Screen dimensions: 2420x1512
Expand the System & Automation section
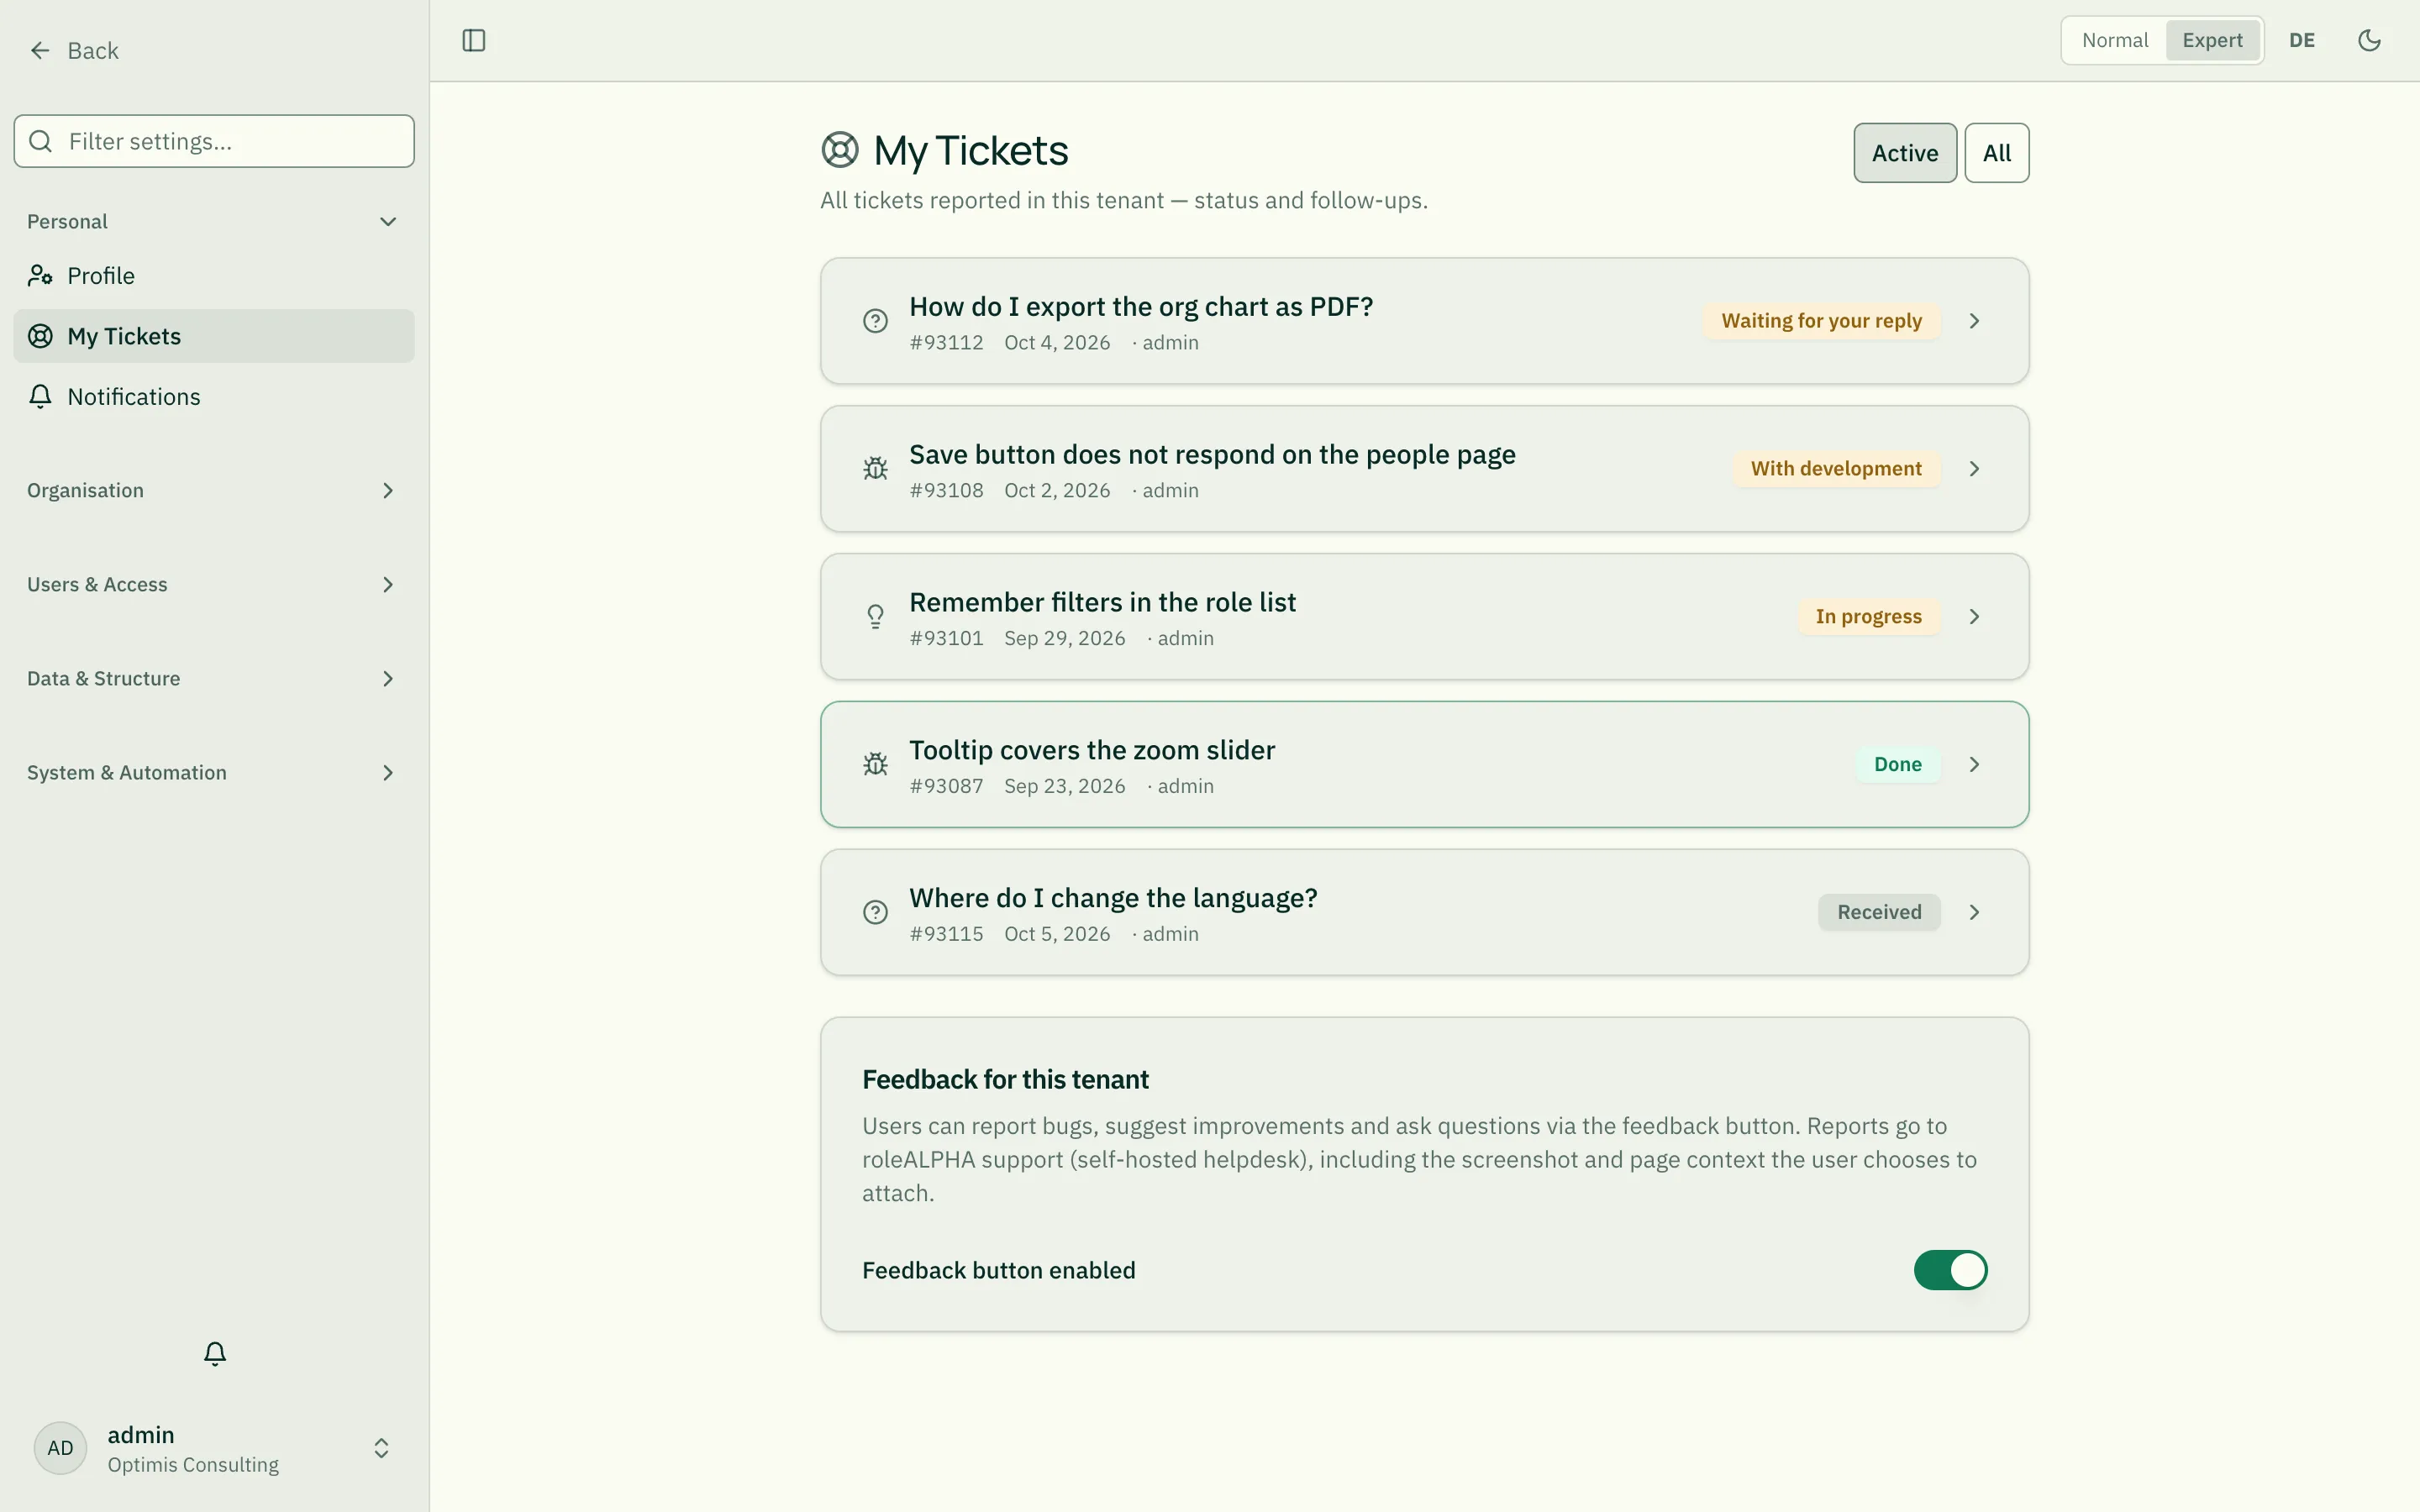point(214,772)
